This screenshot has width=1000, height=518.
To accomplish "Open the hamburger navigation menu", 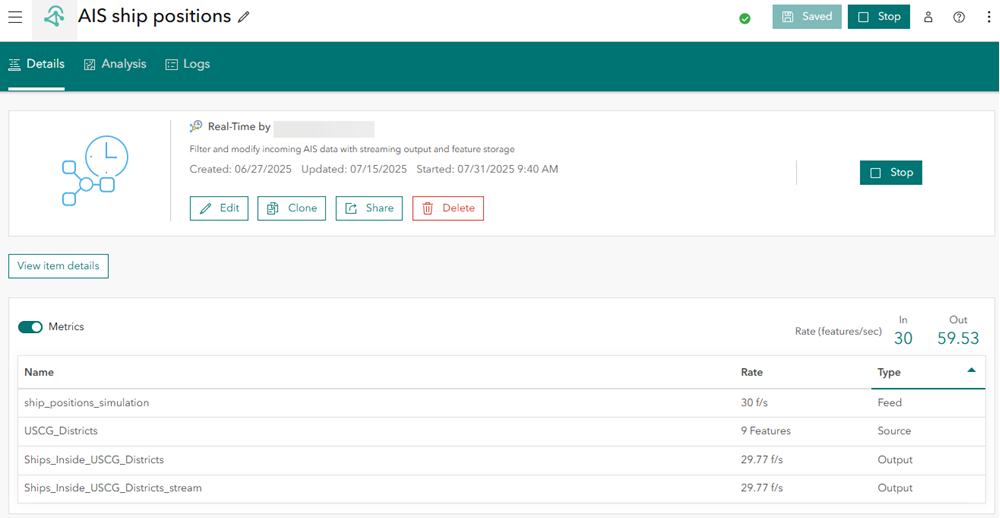I will tap(15, 17).
